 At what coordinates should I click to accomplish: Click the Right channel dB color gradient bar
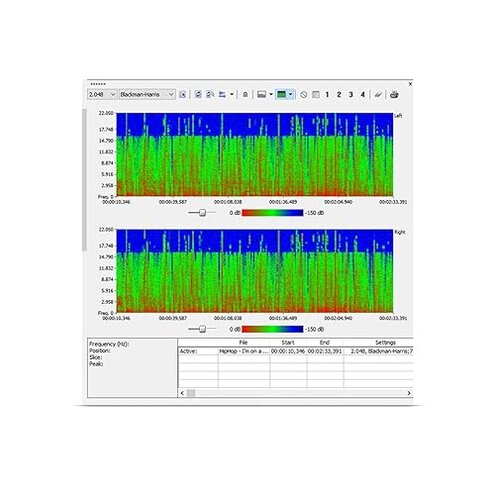[273, 329]
